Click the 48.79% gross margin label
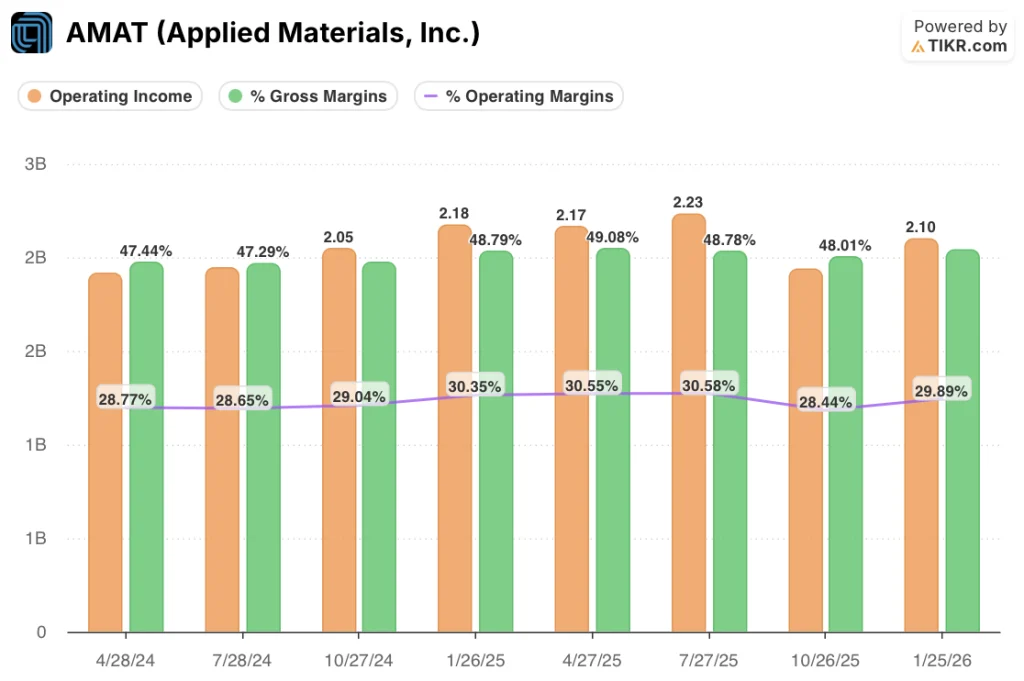 pos(496,240)
